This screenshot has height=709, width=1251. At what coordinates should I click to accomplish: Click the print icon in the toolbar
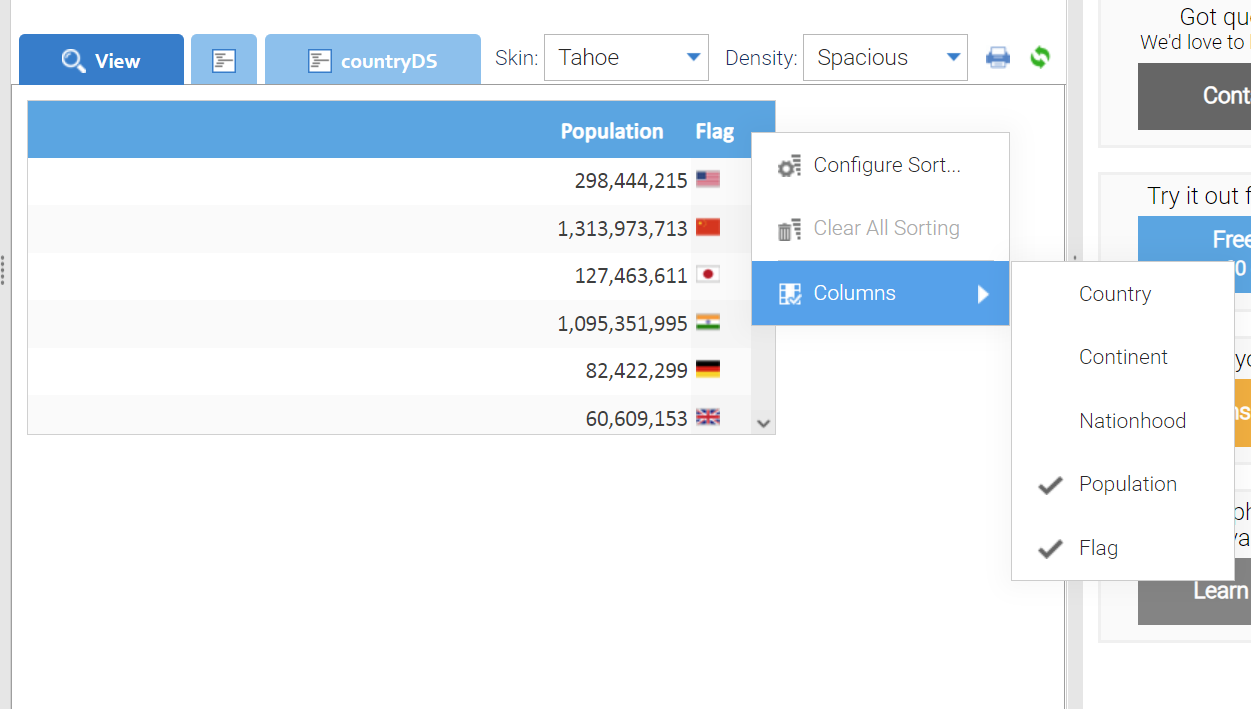pyautogui.click(x=997, y=58)
